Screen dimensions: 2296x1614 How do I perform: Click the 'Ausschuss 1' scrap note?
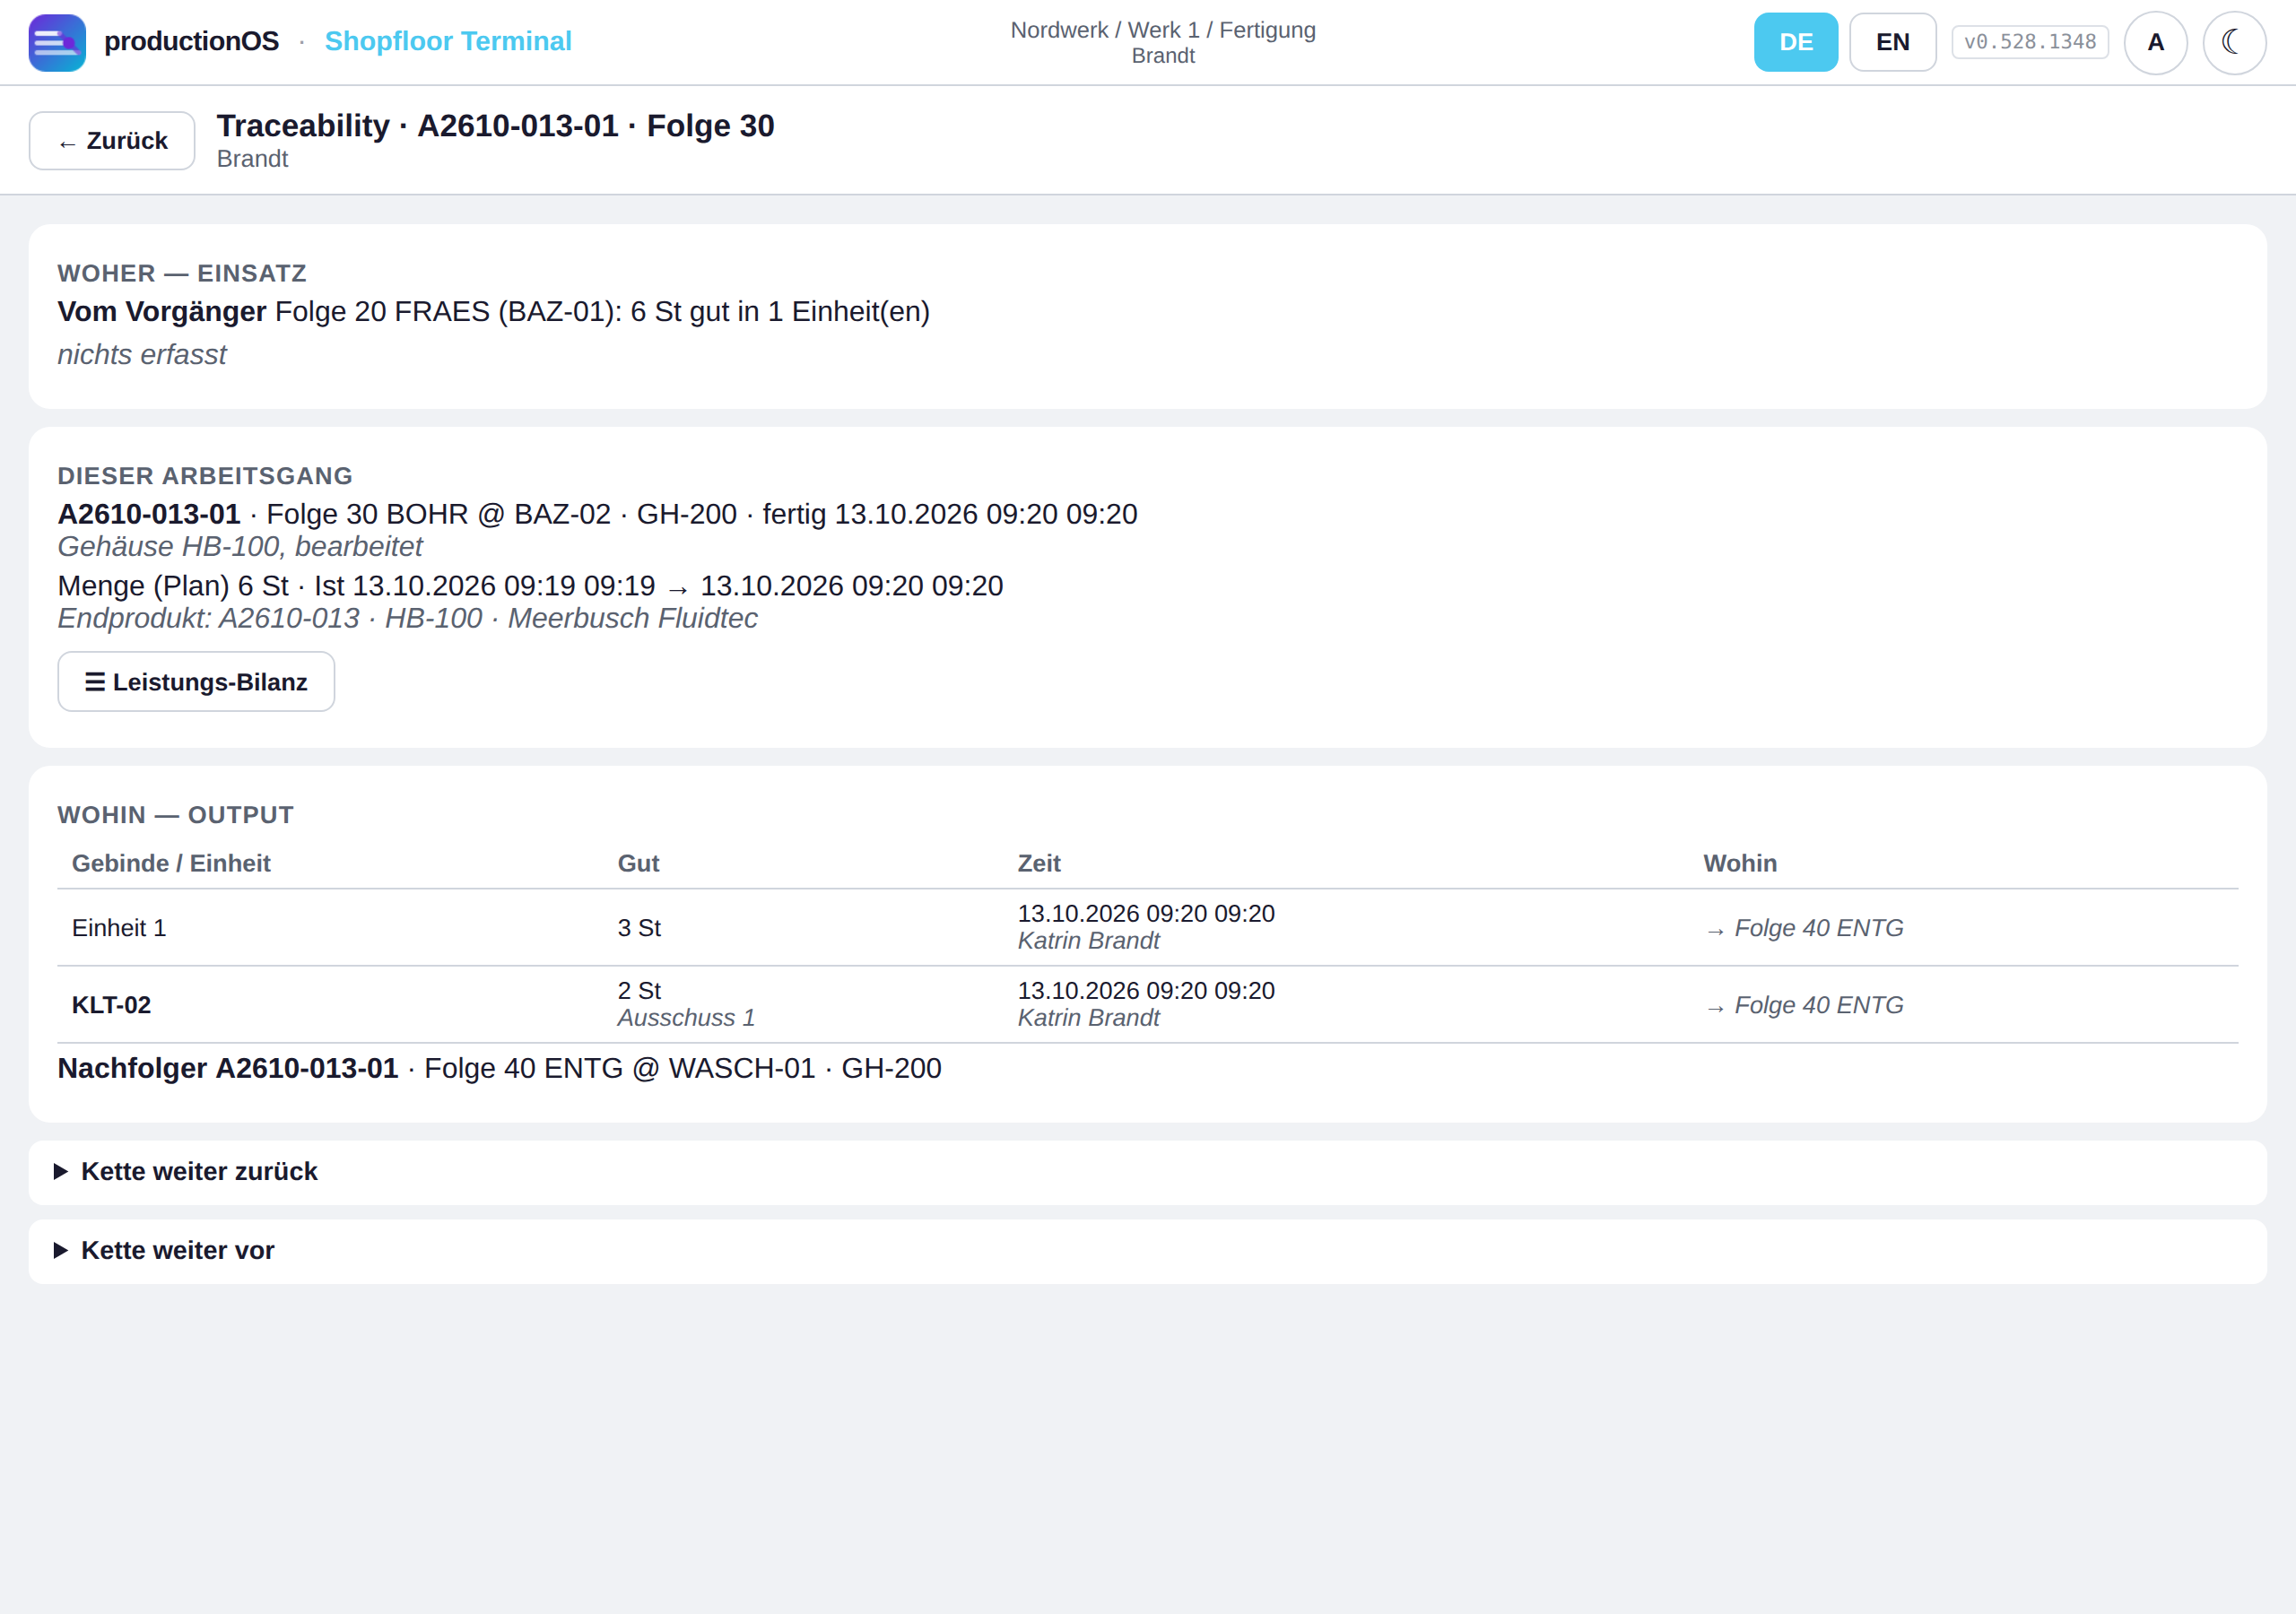[x=686, y=1018]
